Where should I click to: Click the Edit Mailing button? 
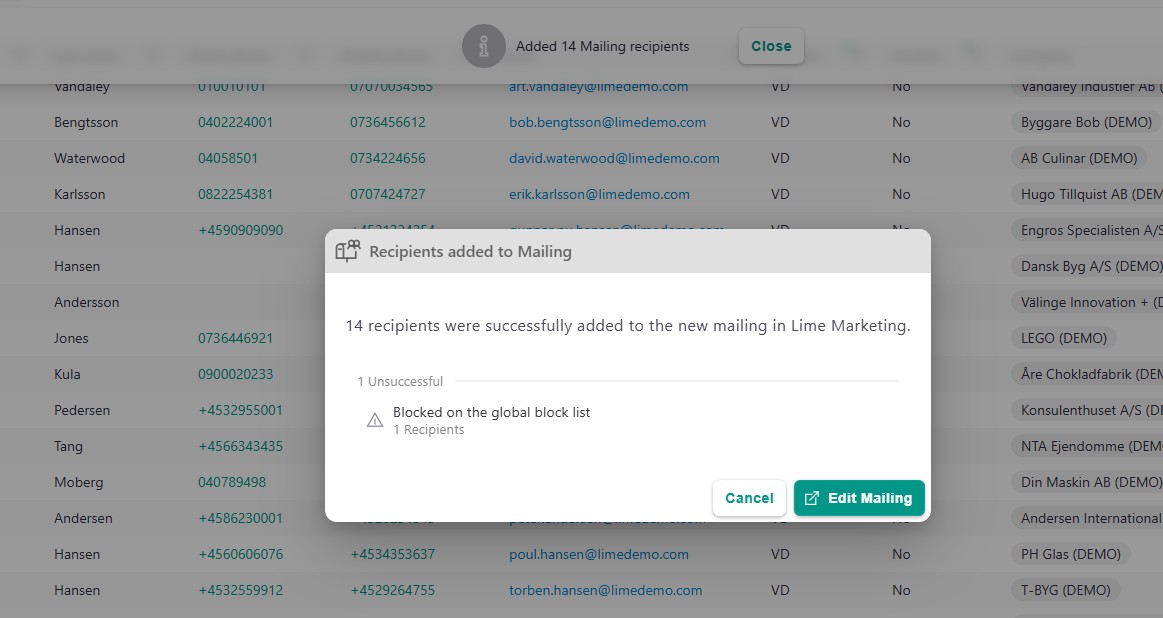tap(859, 497)
